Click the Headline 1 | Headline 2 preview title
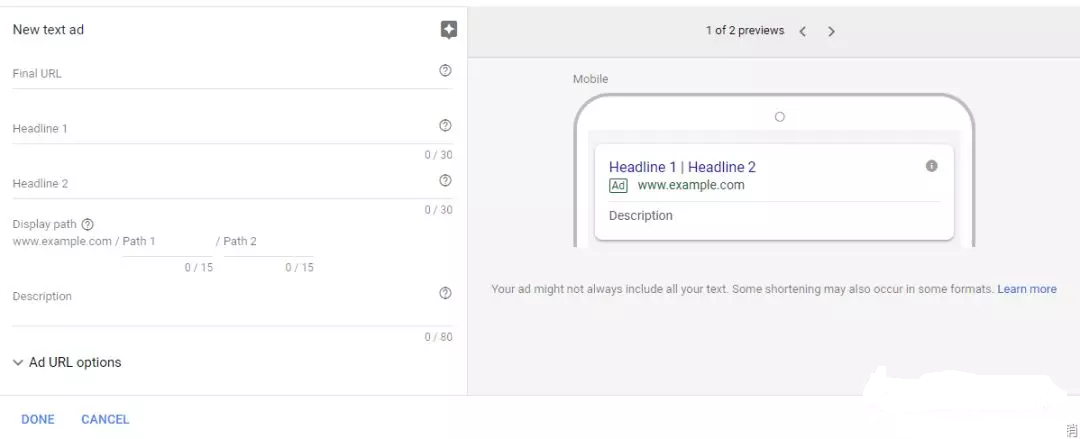 coord(682,167)
